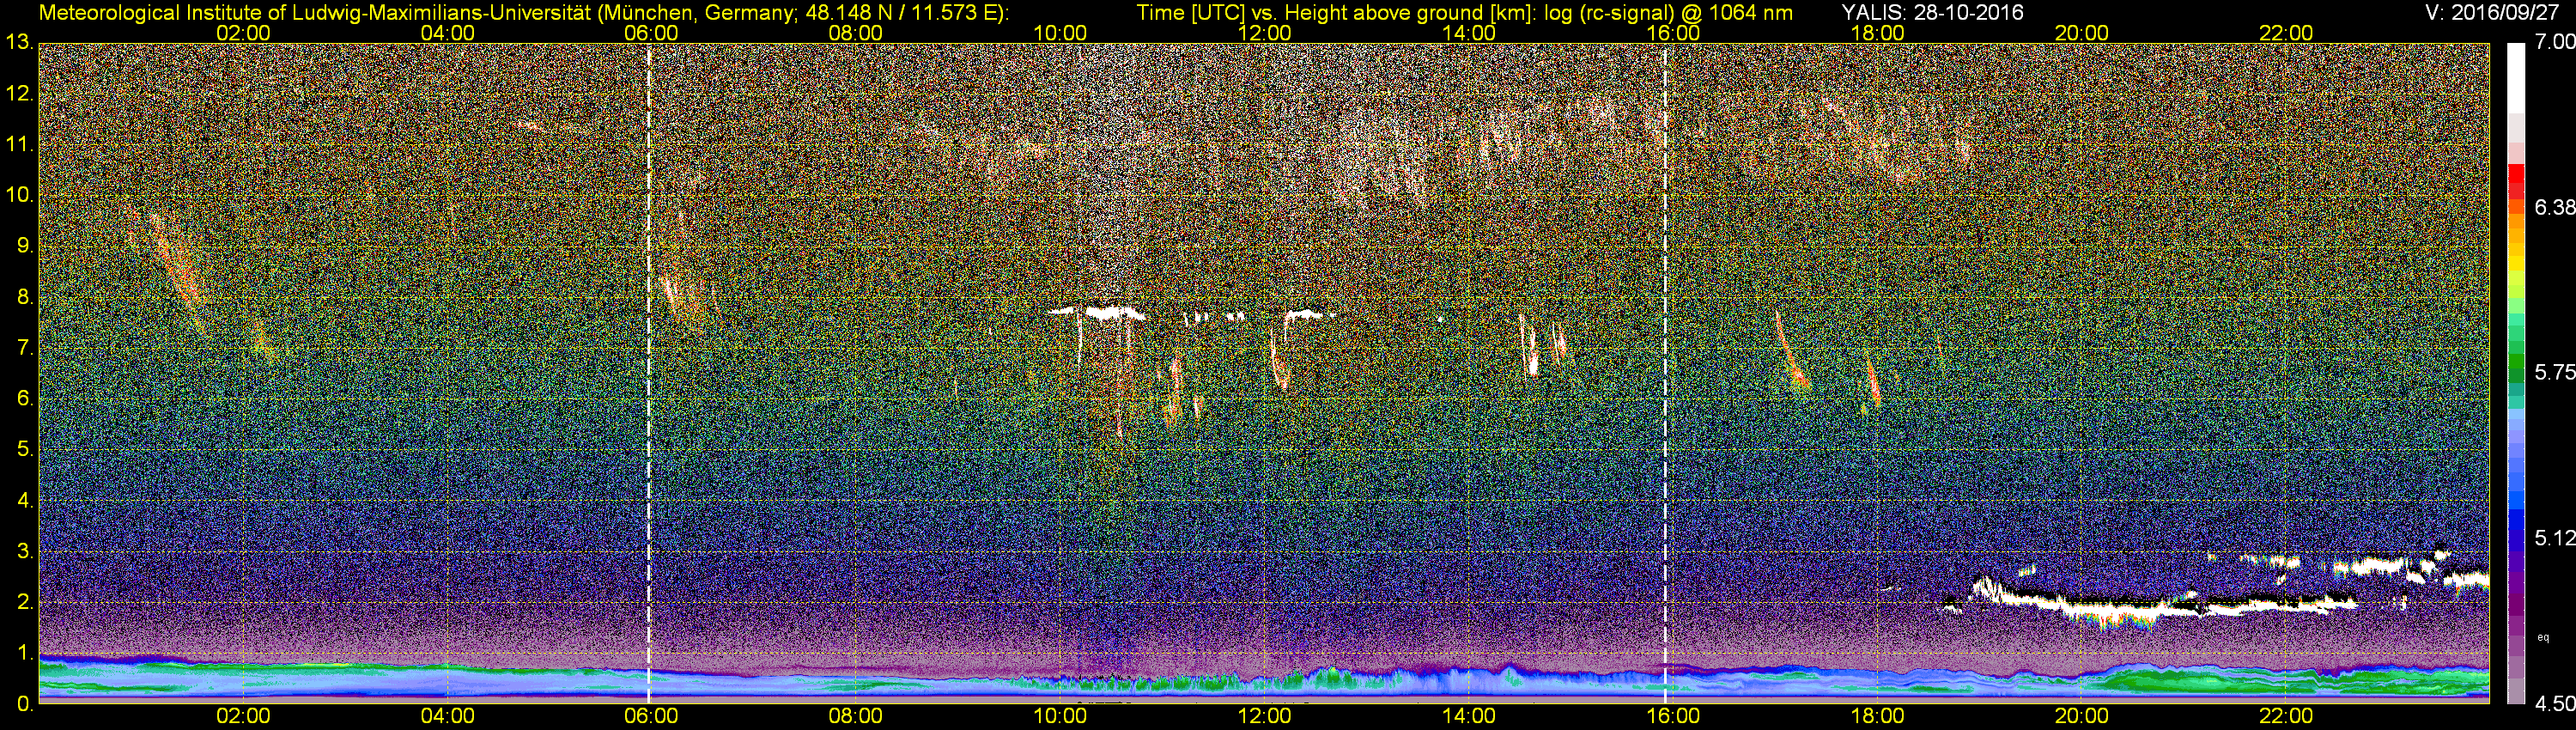This screenshot has width=2576, height=730.
Task: Click the red section of the colorbar
Action: click(2517, 183)
